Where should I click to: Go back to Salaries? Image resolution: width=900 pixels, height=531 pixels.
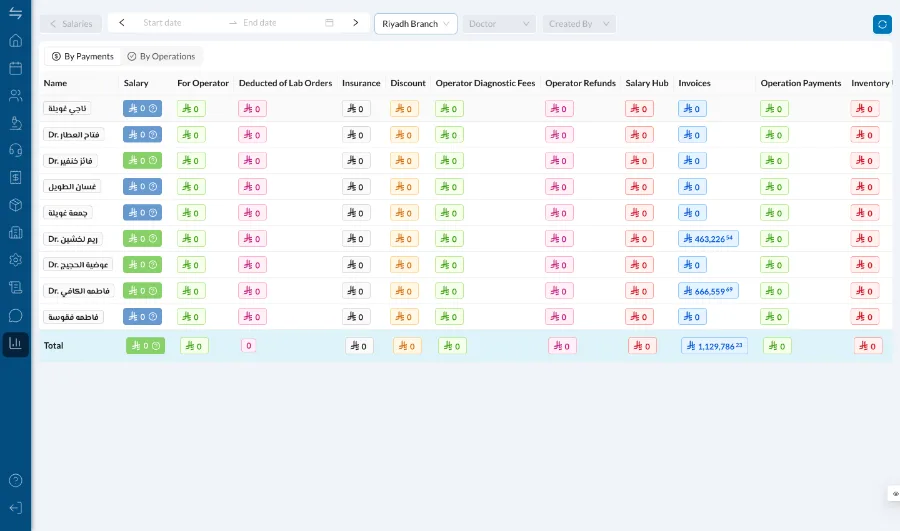coord(71,24)
